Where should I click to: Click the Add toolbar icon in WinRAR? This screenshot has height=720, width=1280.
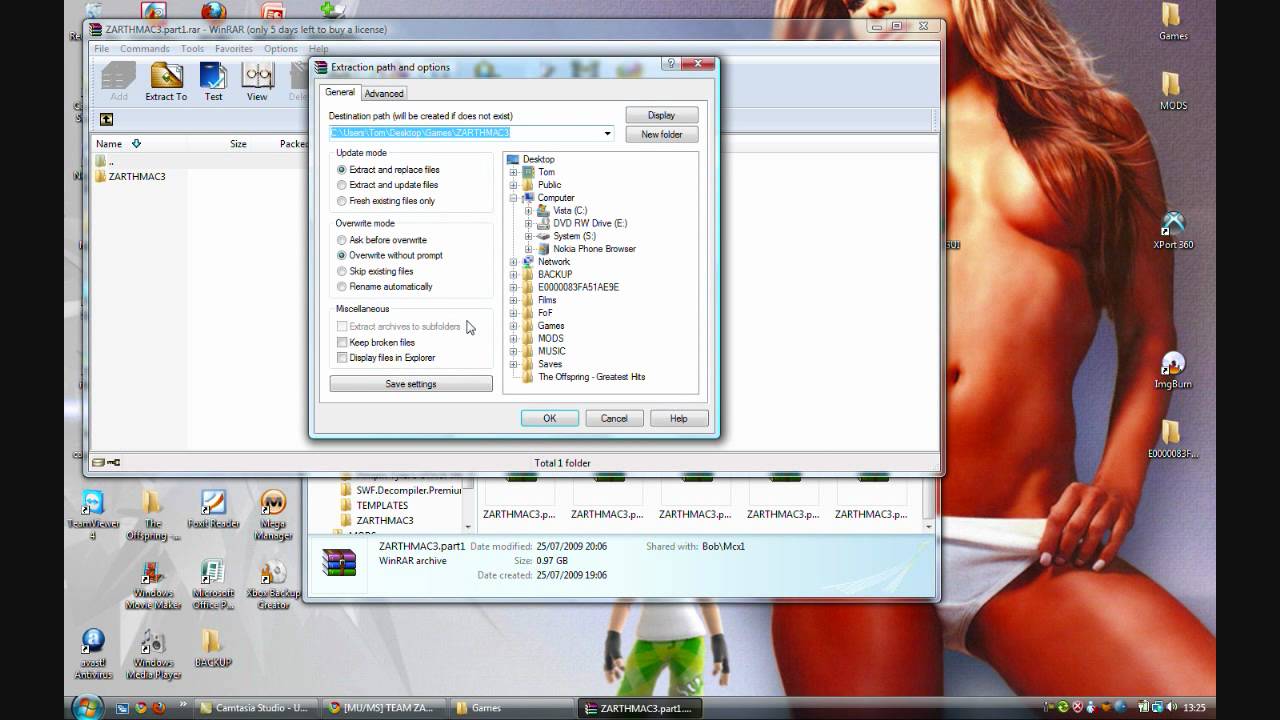[x=119, y=82]
